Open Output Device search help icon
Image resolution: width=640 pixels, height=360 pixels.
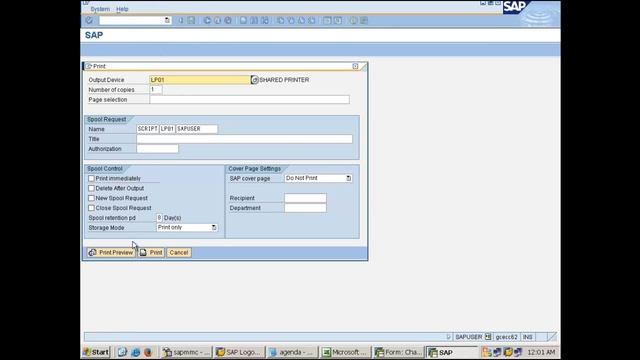pyautogui.click(x=255, y=80)
